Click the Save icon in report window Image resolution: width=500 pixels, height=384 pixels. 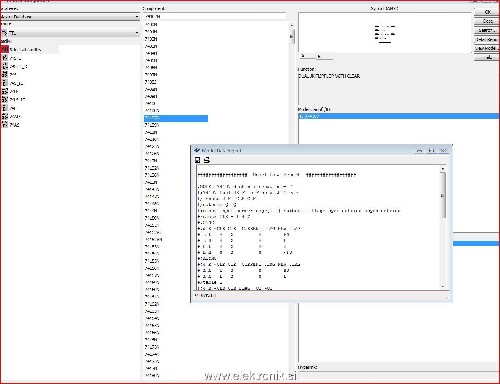click(197, 160)
